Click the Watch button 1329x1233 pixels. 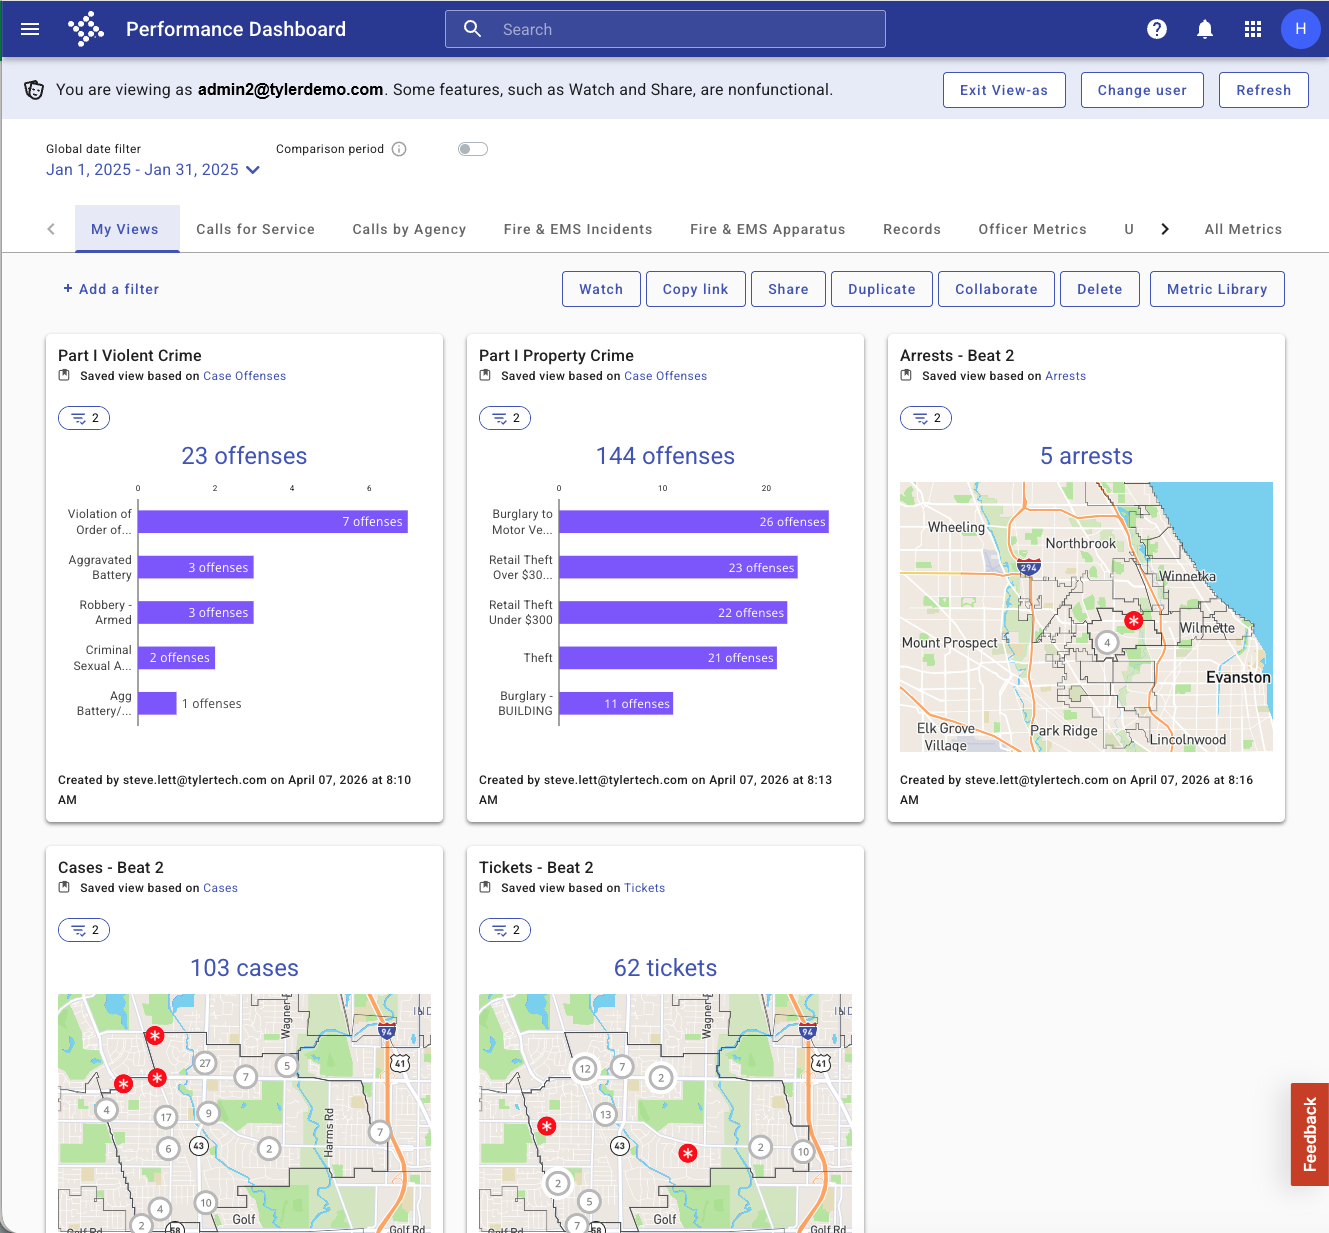pos(601,289)
